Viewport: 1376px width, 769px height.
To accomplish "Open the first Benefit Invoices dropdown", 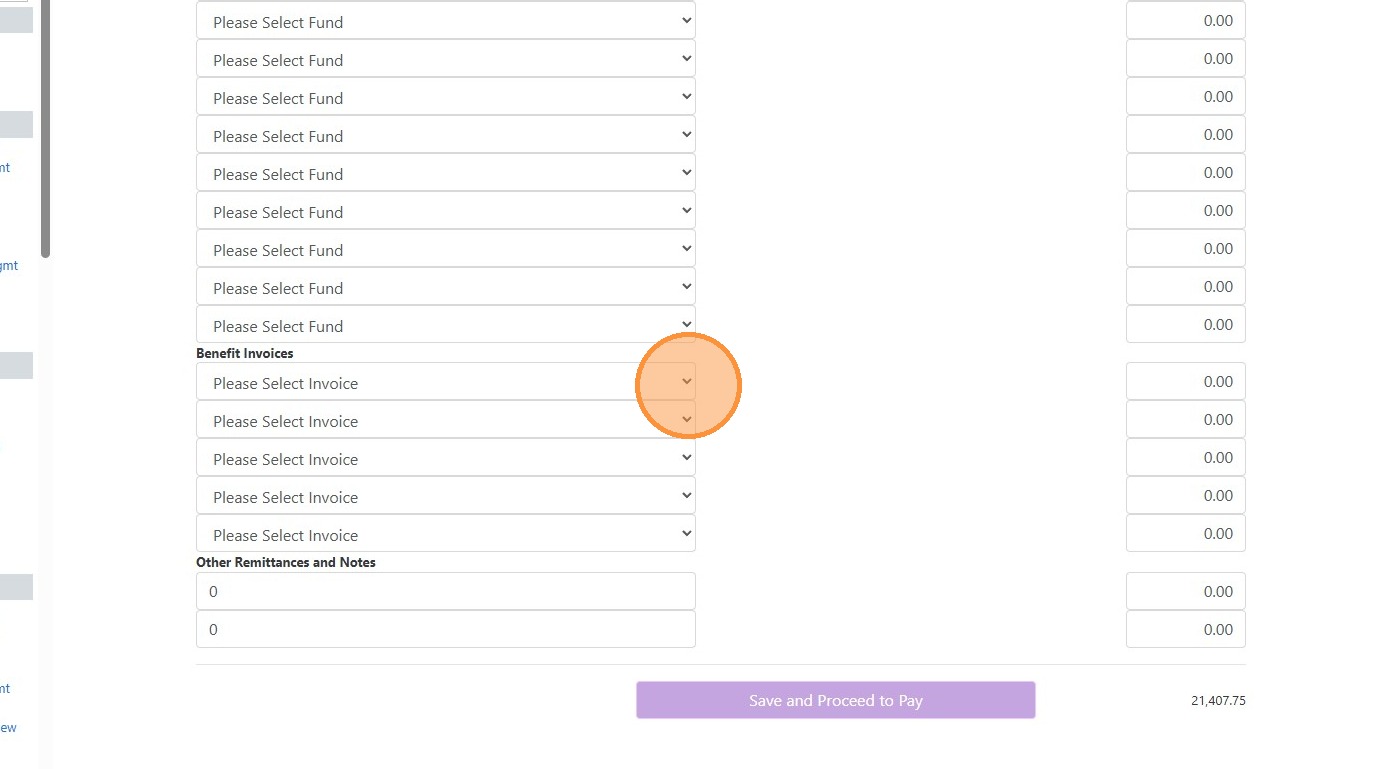I will pos(445,383).
